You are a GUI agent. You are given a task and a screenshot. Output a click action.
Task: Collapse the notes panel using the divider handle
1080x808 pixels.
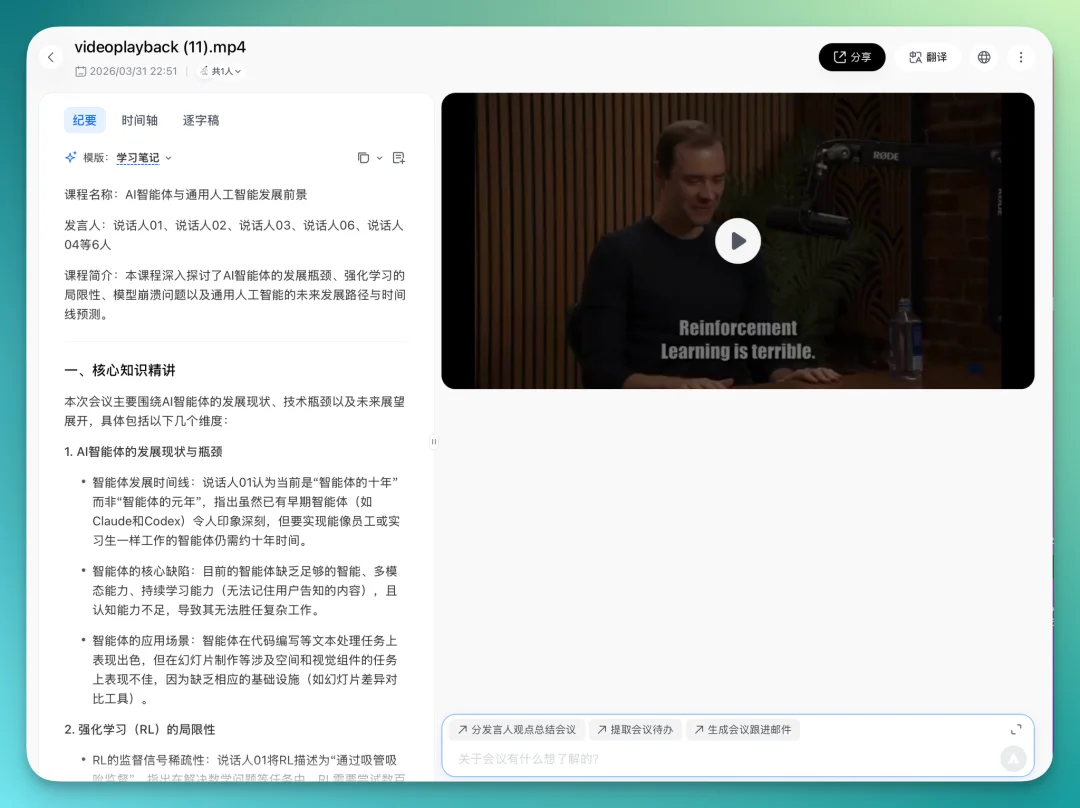click(432, 441)
